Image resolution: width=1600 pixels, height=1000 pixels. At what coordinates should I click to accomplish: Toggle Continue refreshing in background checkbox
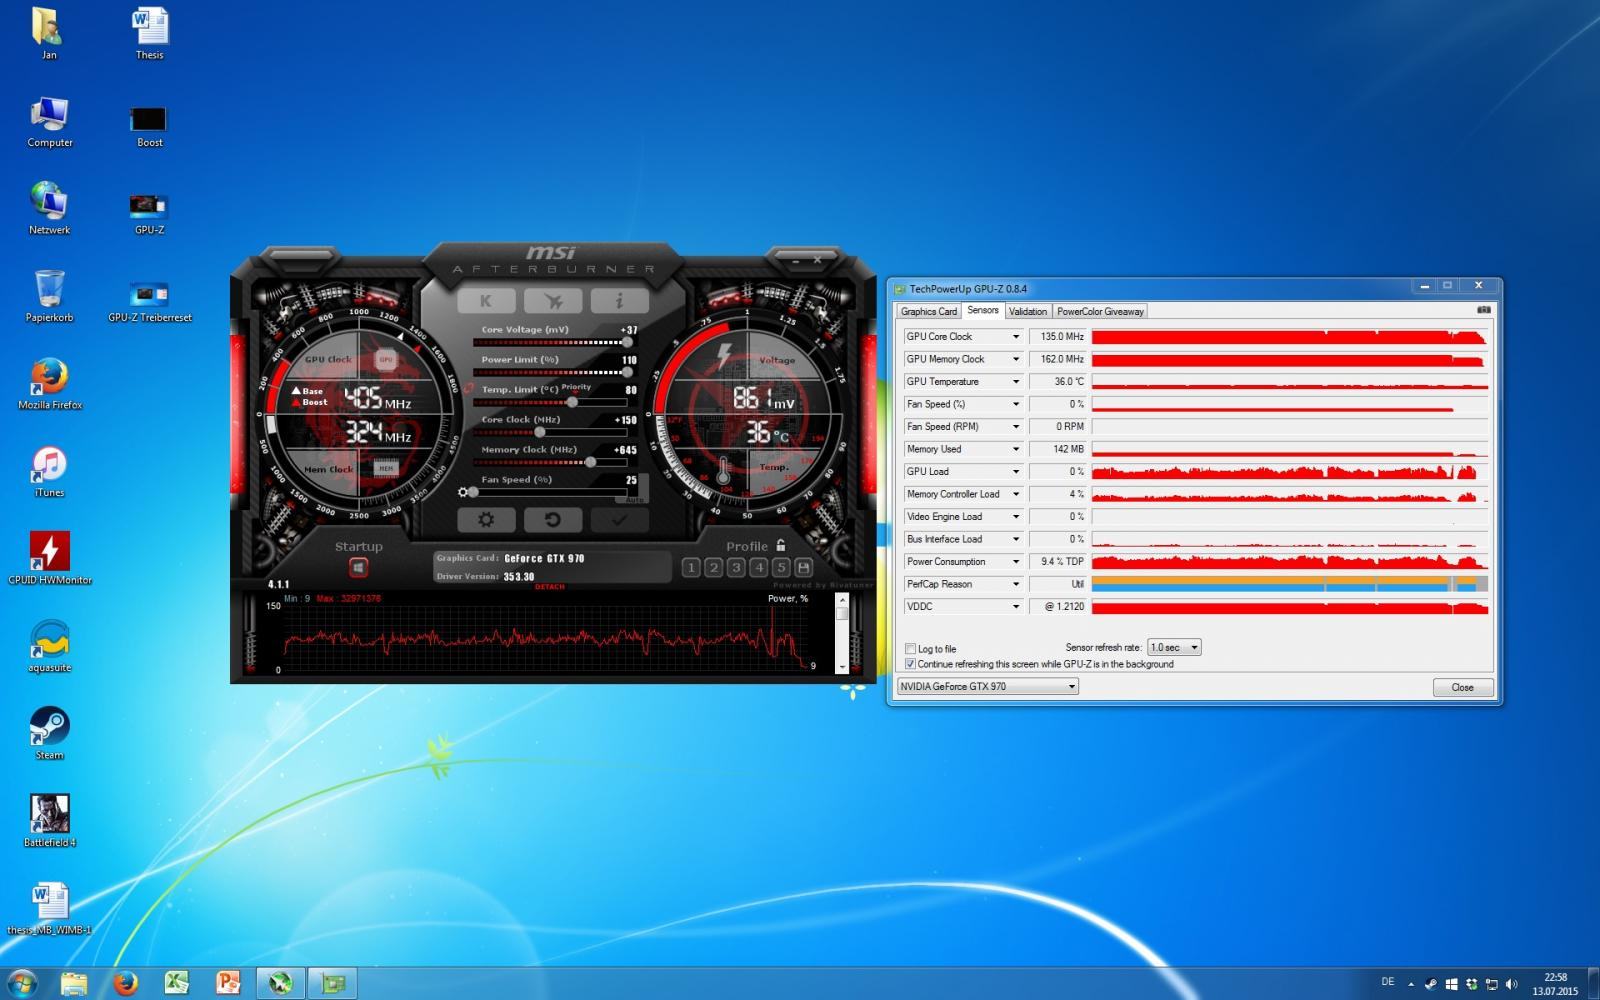pyautogui.click(x=910, y=664)
